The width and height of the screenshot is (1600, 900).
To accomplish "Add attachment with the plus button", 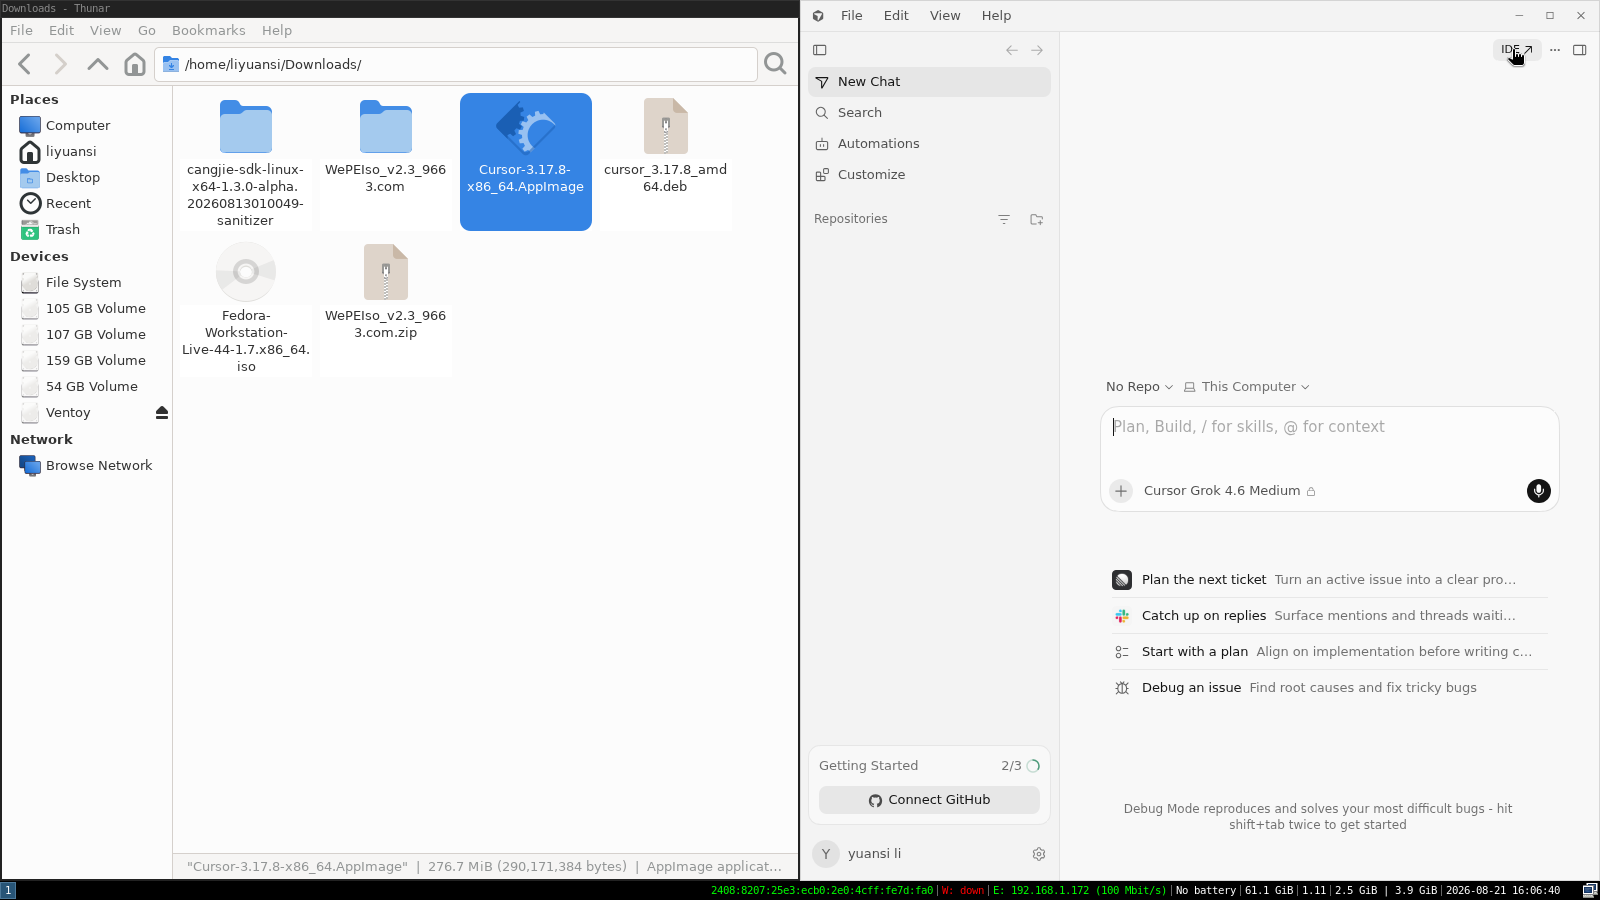I will click(x=1121, y=491).
